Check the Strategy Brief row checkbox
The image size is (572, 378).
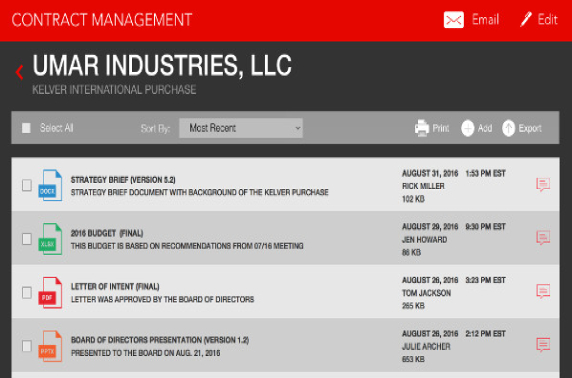point(27,185)
